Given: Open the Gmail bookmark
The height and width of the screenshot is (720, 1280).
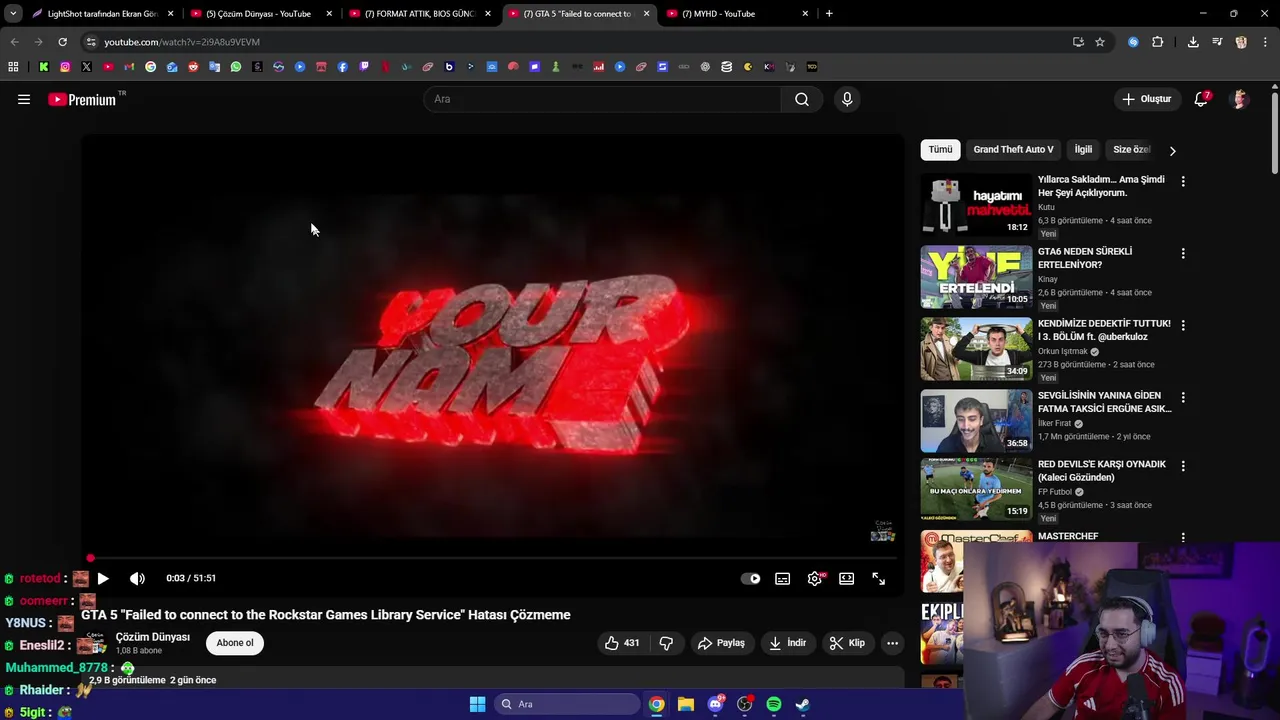Looking at the screenshot, I should [129, 67].
